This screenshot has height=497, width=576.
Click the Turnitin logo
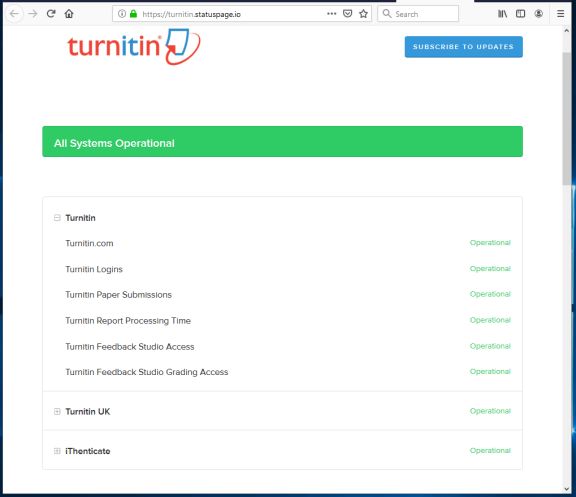coord(134,47)
